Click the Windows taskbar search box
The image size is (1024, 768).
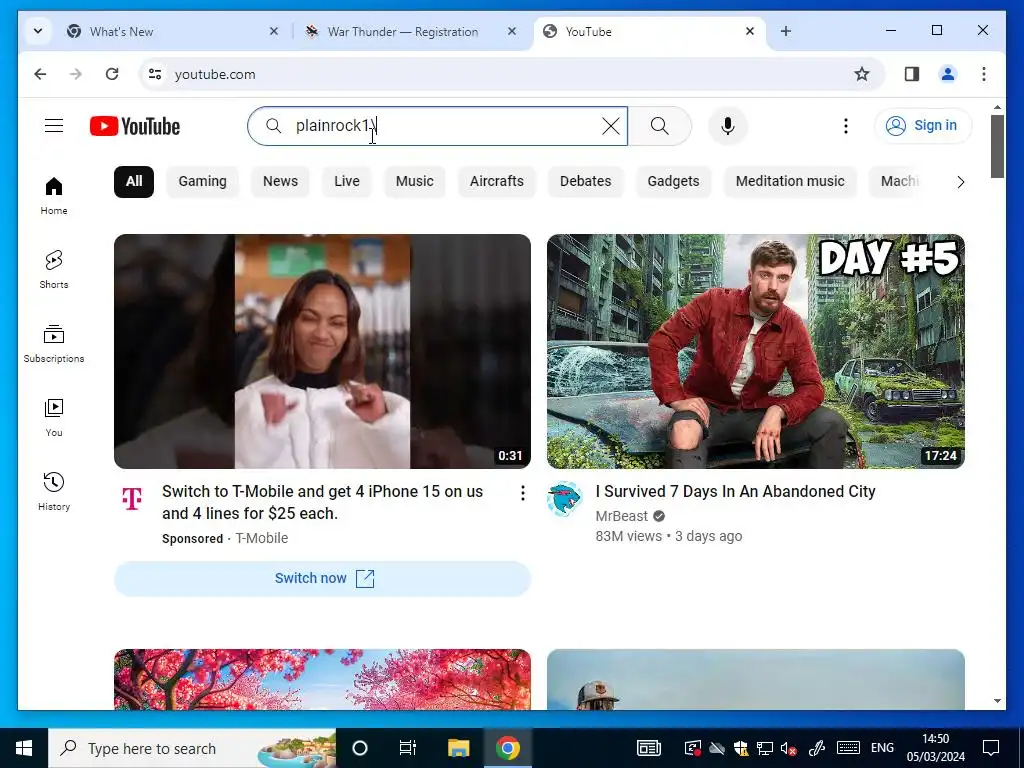pyautogui.click(x=192, y=748)
